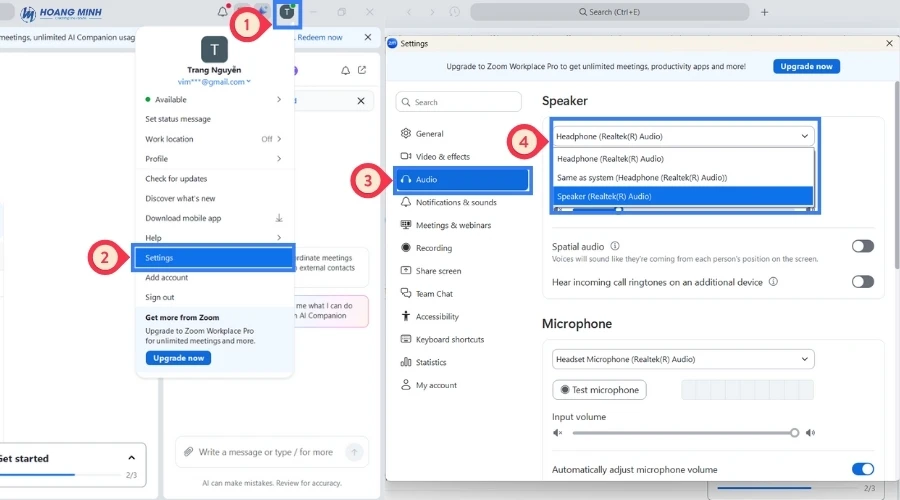The image size is (900, 500).
Task: Open the Audio settings tab
Action: [x=462, y=179]
